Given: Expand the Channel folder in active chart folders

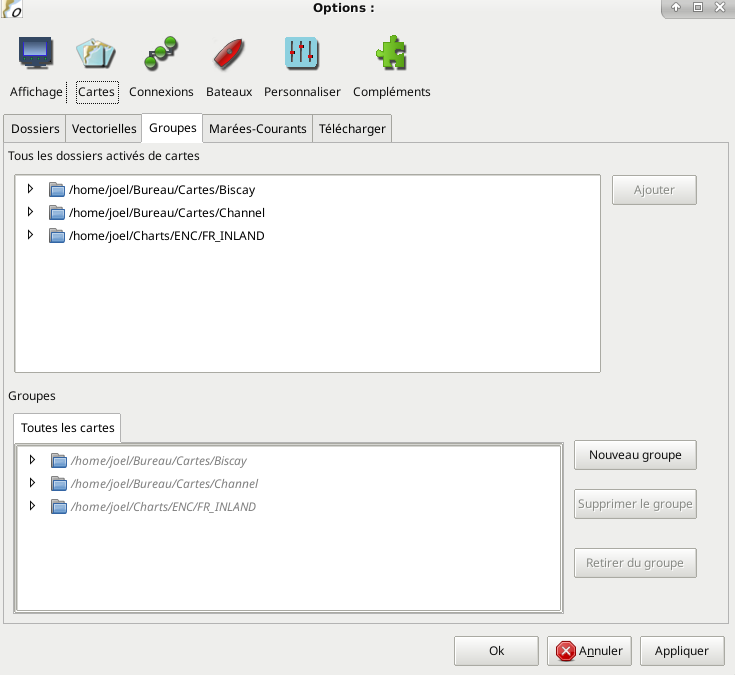Looking at the screenshot, I should 30,212.
